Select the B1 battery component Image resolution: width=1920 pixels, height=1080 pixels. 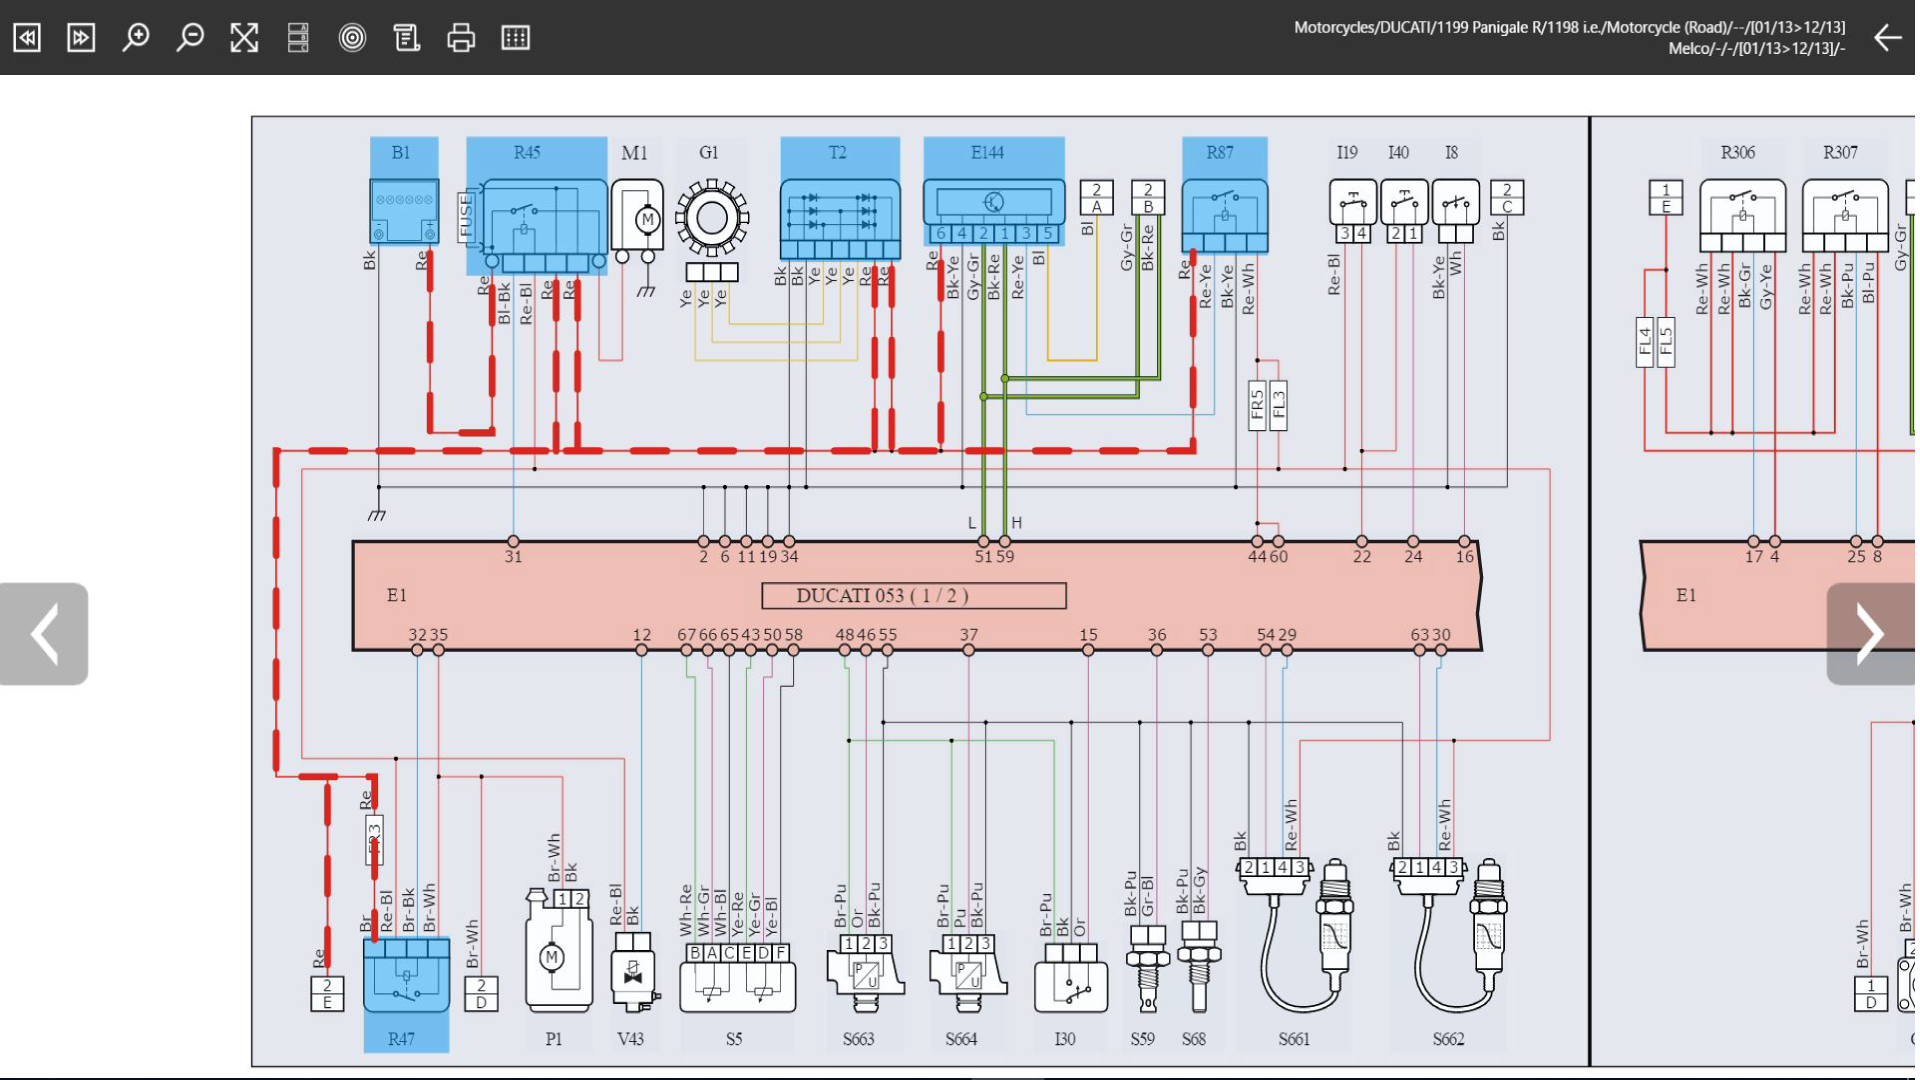tap(404, 210)
